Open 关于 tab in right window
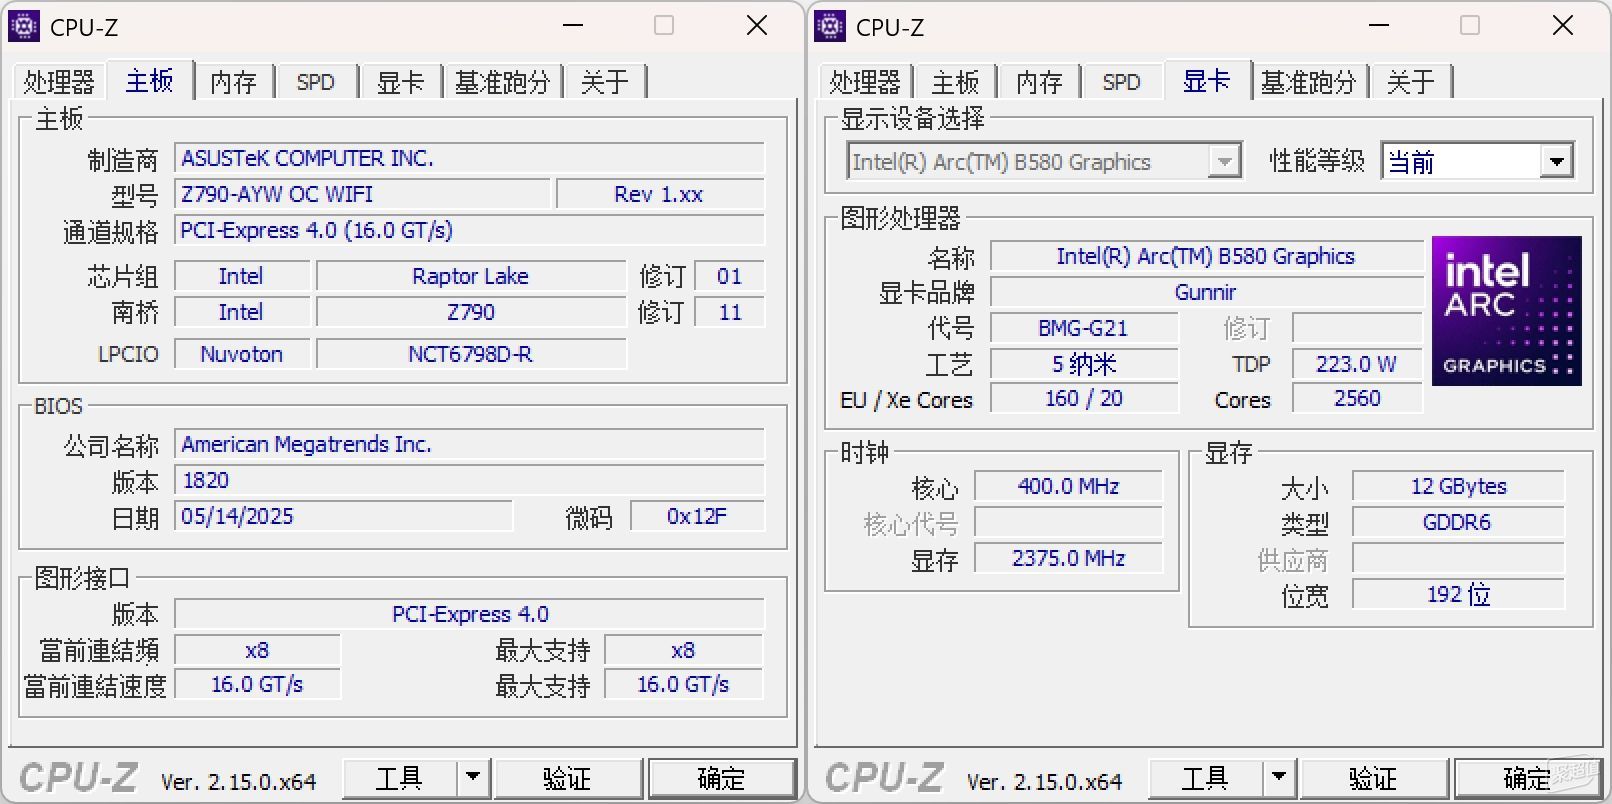The image size is (1612, 804). [1411, 82]
